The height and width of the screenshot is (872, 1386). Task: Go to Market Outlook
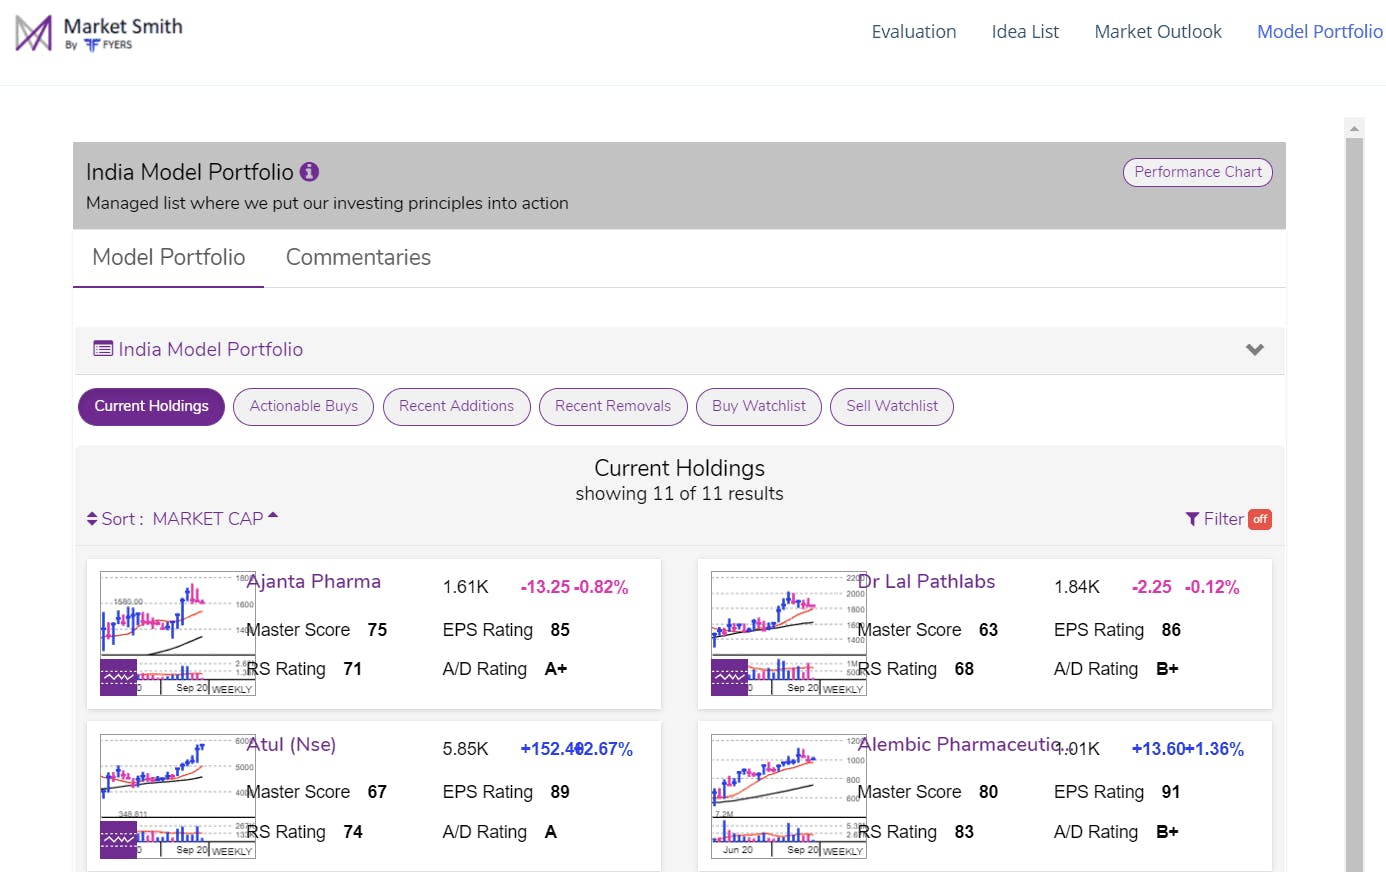click(x=1158, y=32)
